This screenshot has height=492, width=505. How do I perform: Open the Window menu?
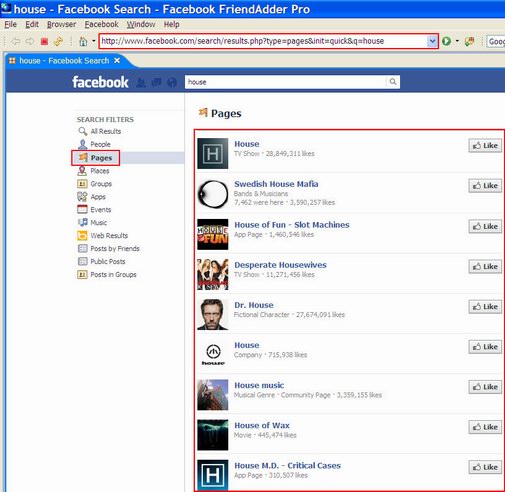tap(141, 24)
